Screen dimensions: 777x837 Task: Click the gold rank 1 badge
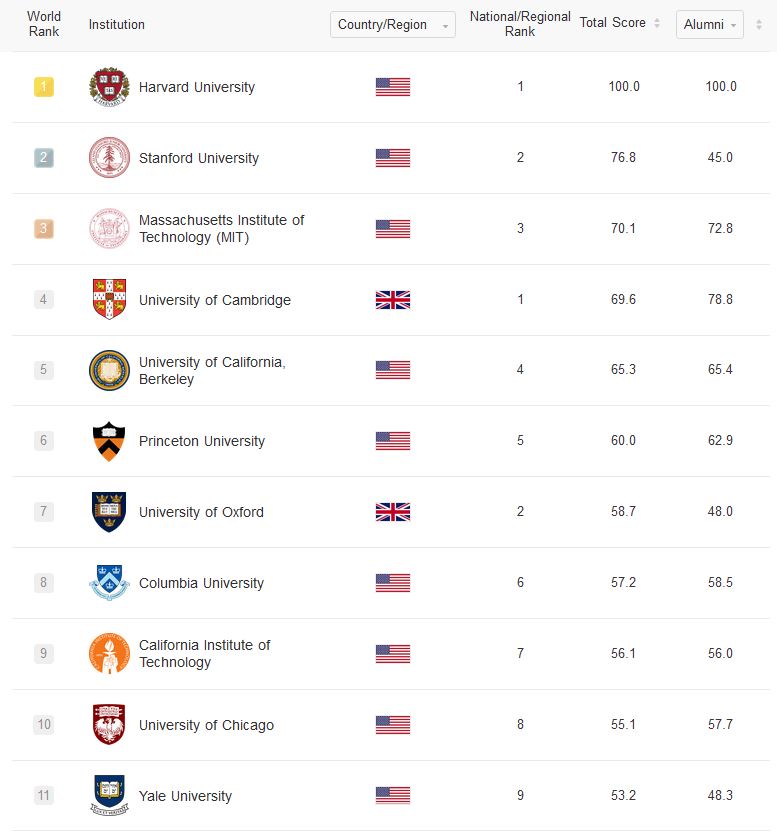[x=44, y=87]
